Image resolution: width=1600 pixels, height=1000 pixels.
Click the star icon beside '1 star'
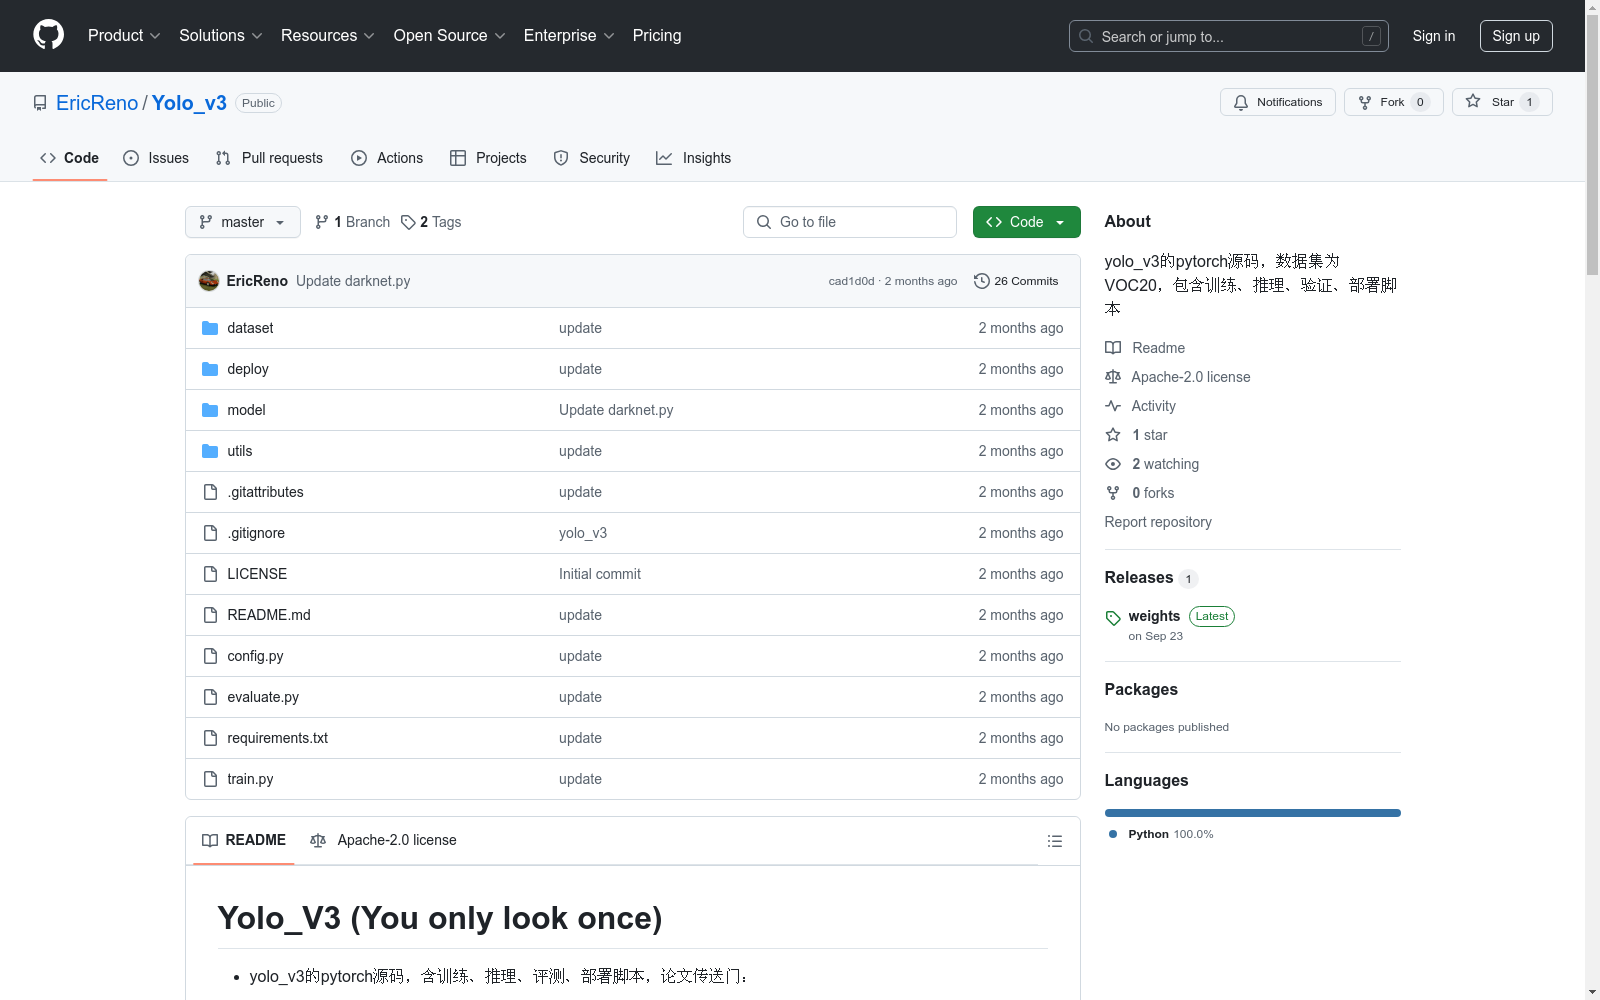click(1113, 435)
